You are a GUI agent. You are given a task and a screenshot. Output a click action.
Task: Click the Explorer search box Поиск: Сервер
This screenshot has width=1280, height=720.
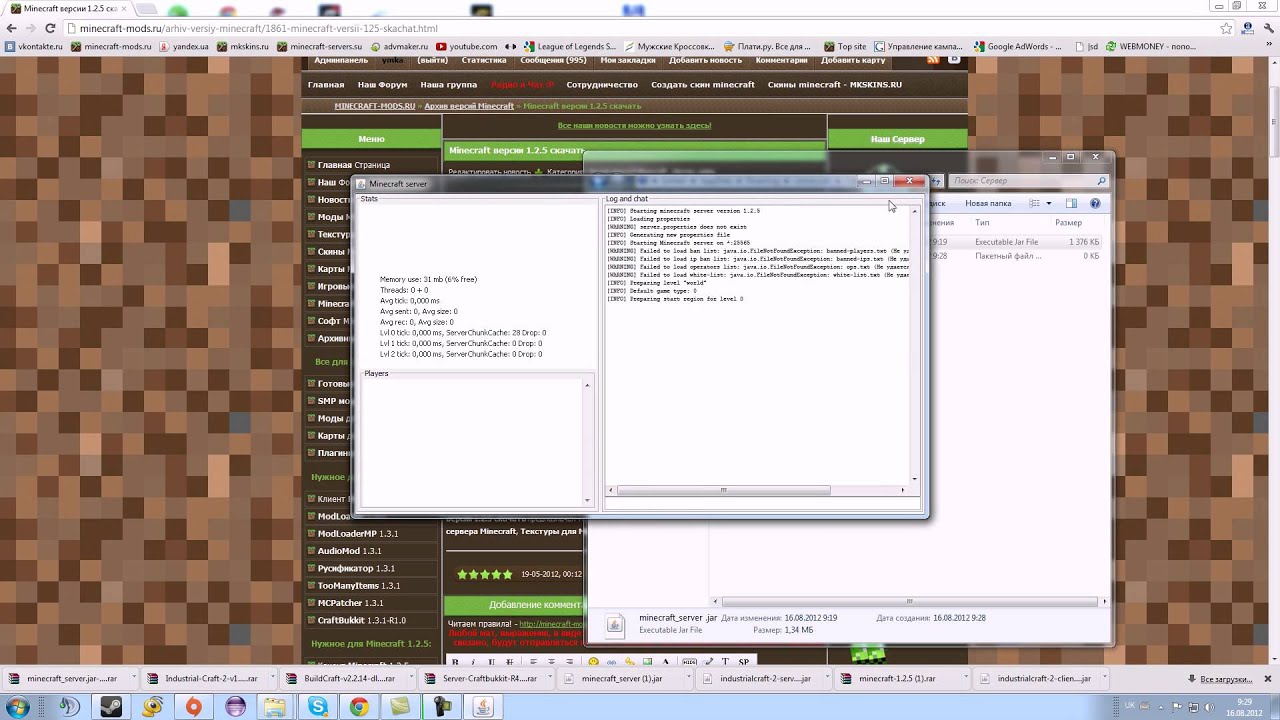[1028, 181]
